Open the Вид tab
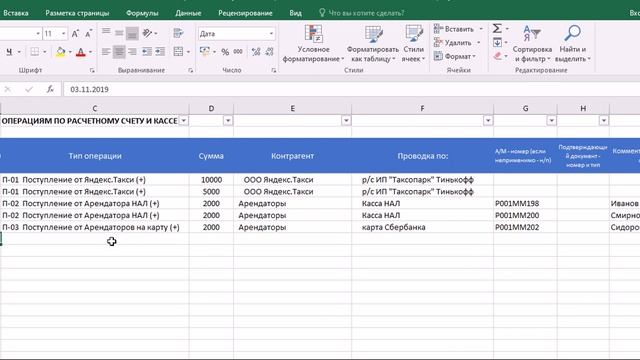This screenshot has height=360, width=640. click(296, 13)
